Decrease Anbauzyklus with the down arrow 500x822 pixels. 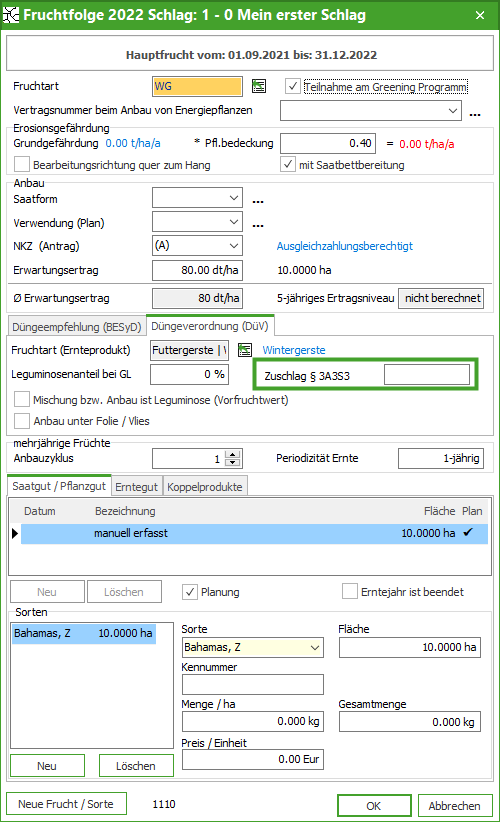(x=233, y=462)
